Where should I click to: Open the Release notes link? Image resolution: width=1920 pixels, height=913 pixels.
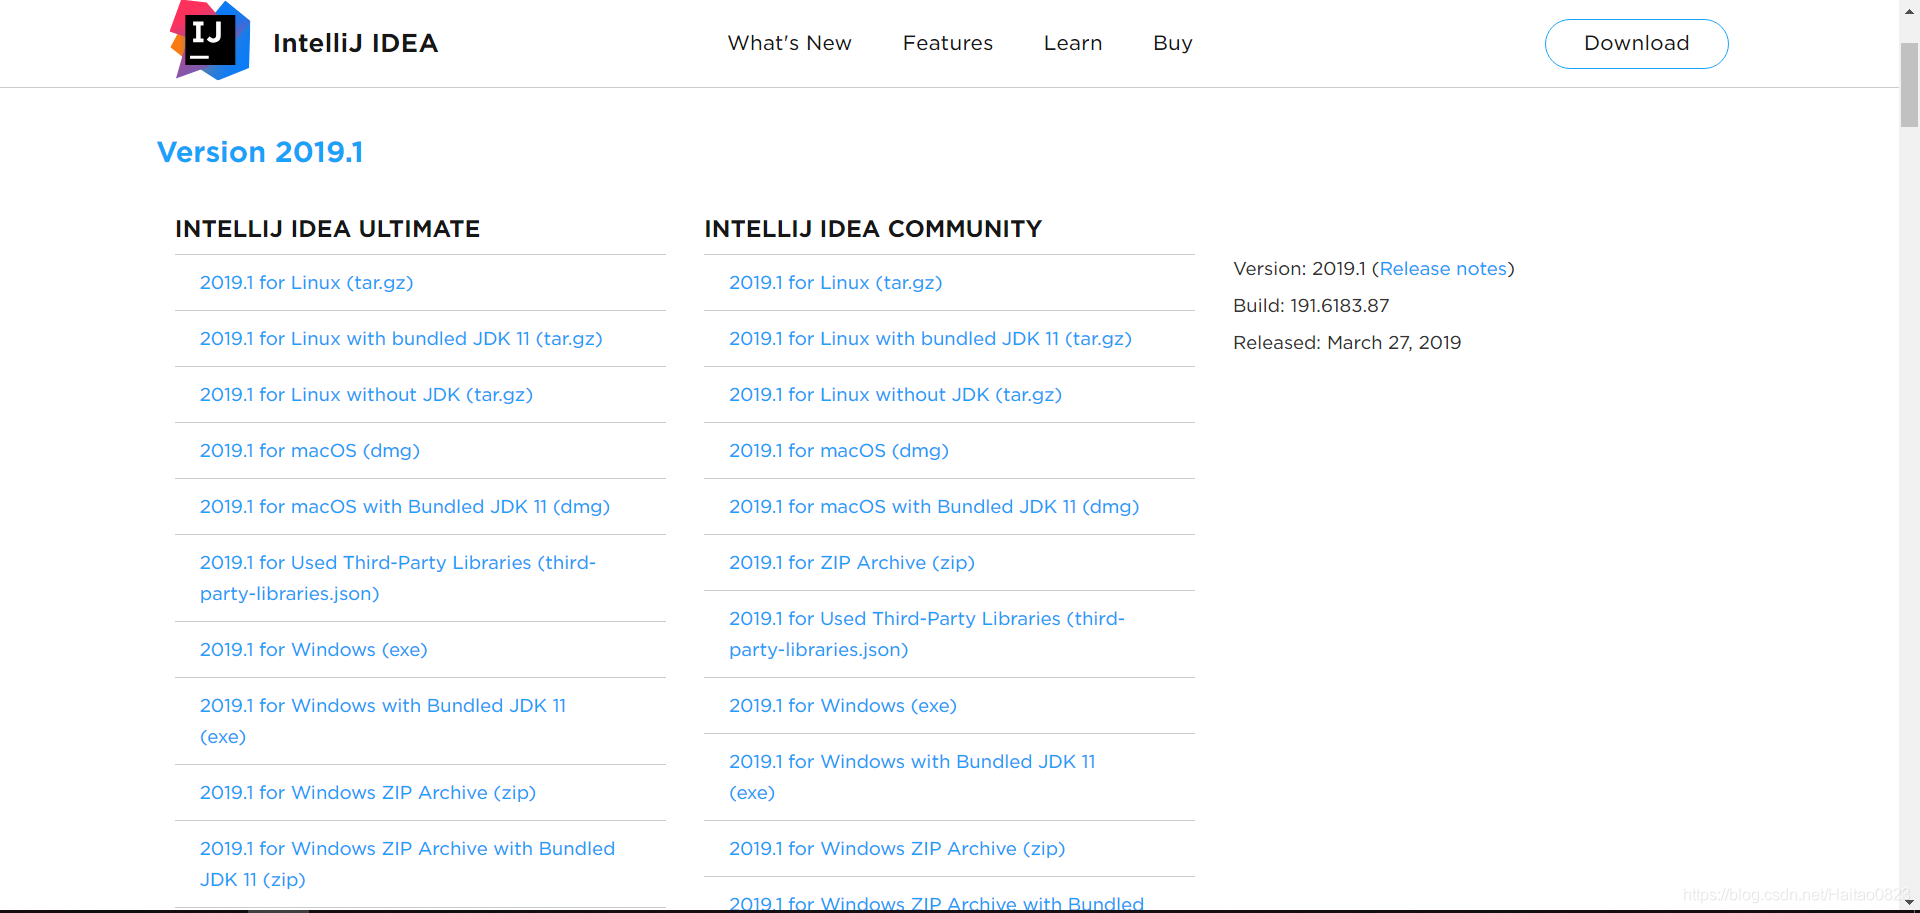pyautogui.click(x=1443, y=269)
